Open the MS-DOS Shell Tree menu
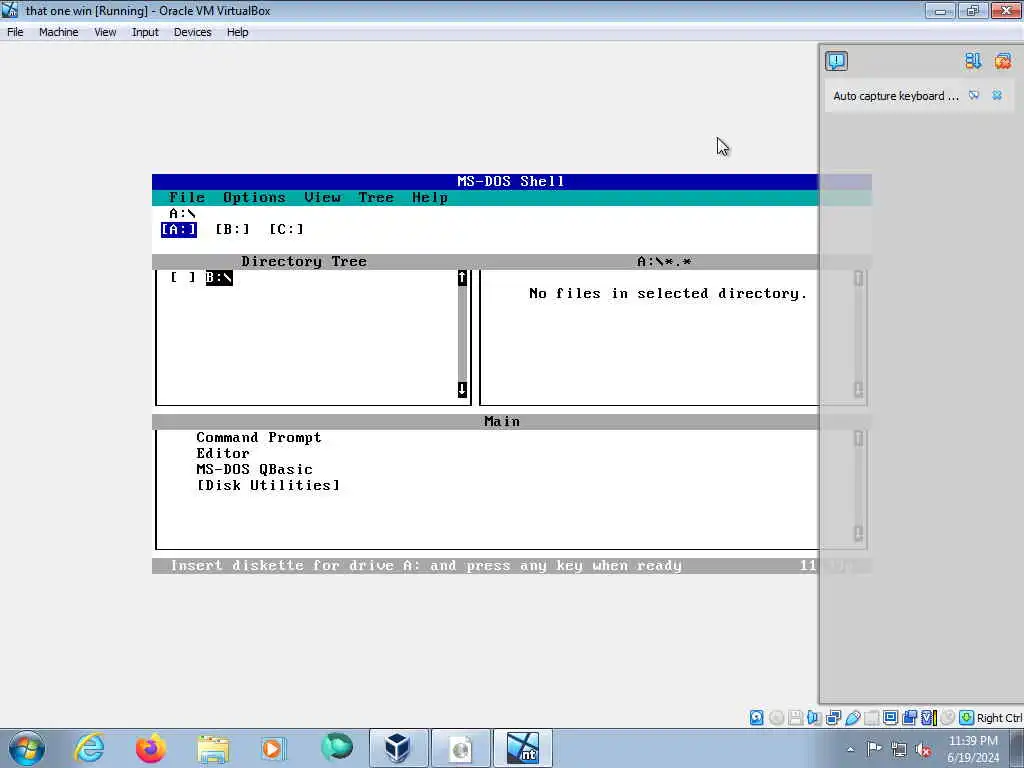The image size is (1024, 768). coord(376,197)
